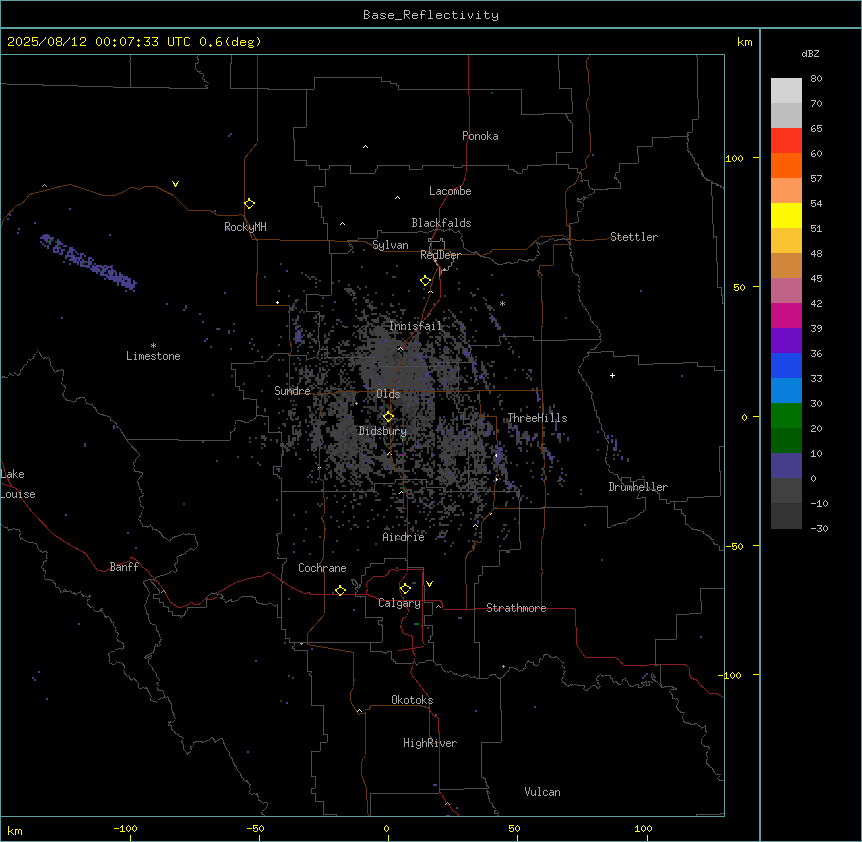The image size is (862, 842).
Task: Click the Olds map label
Action: [x=388, y=394]
